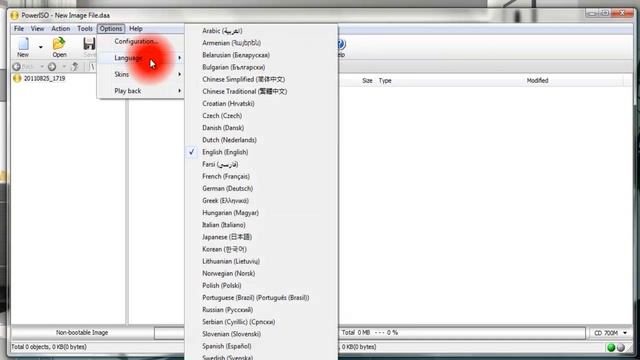The width and height of the screenshot is (640, 360).
Task: Choose Russian language
Action: pyautogui.click(x=261, y=310)
